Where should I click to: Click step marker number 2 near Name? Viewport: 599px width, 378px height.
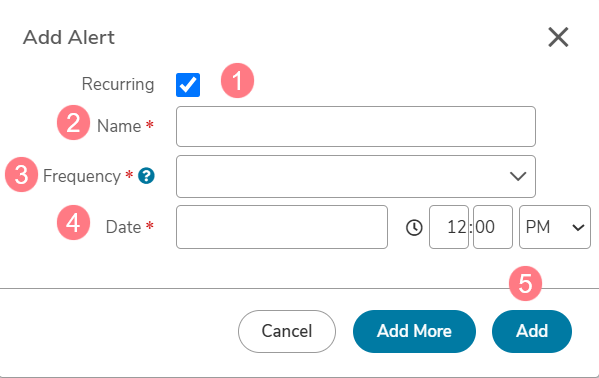[x=73, y=123]
